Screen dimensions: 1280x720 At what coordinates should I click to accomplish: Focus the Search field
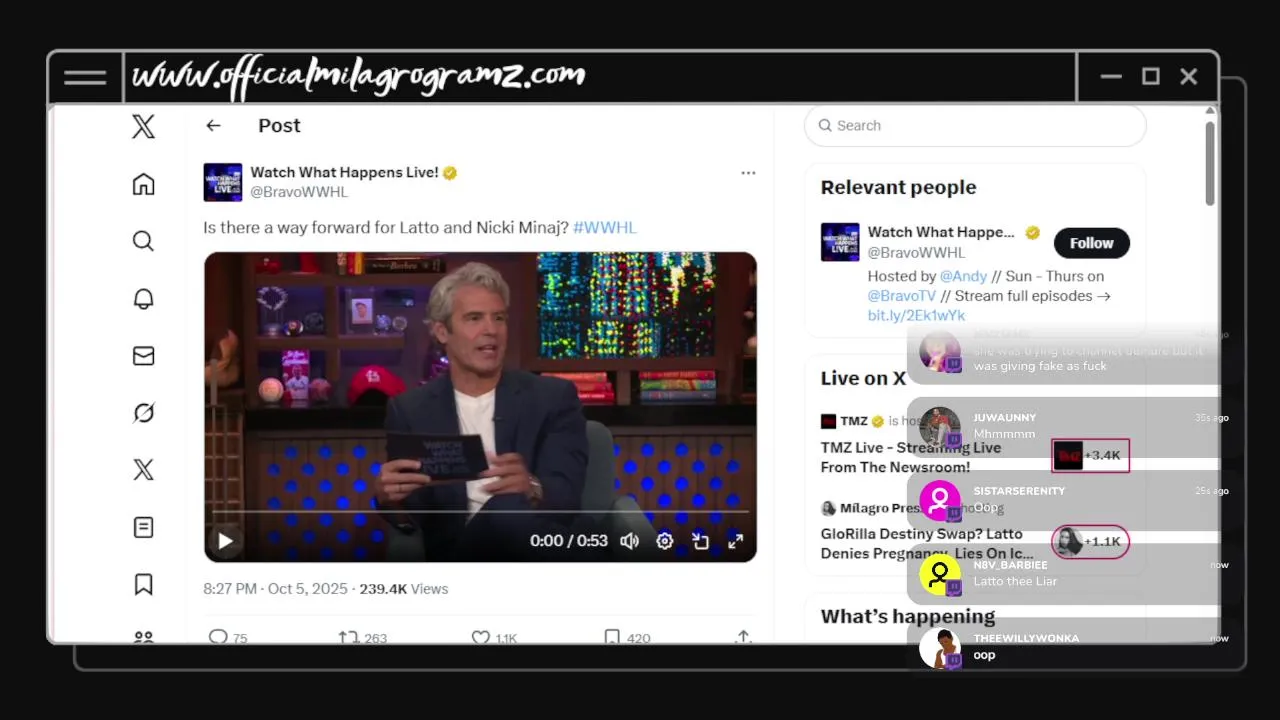pos(975,125)
